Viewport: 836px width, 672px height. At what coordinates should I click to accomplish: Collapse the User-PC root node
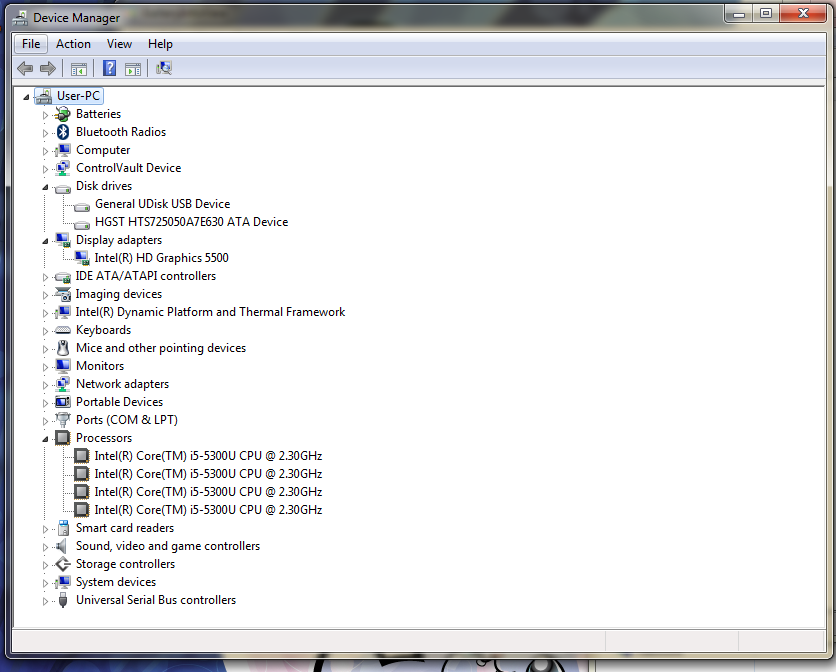click(x=26, y=97)
